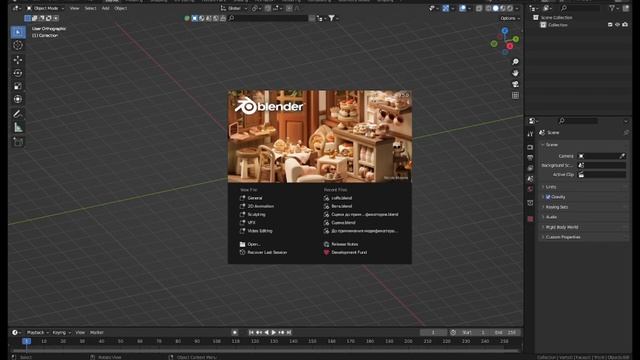Select solid viewport shading mode

coord(496,8)
